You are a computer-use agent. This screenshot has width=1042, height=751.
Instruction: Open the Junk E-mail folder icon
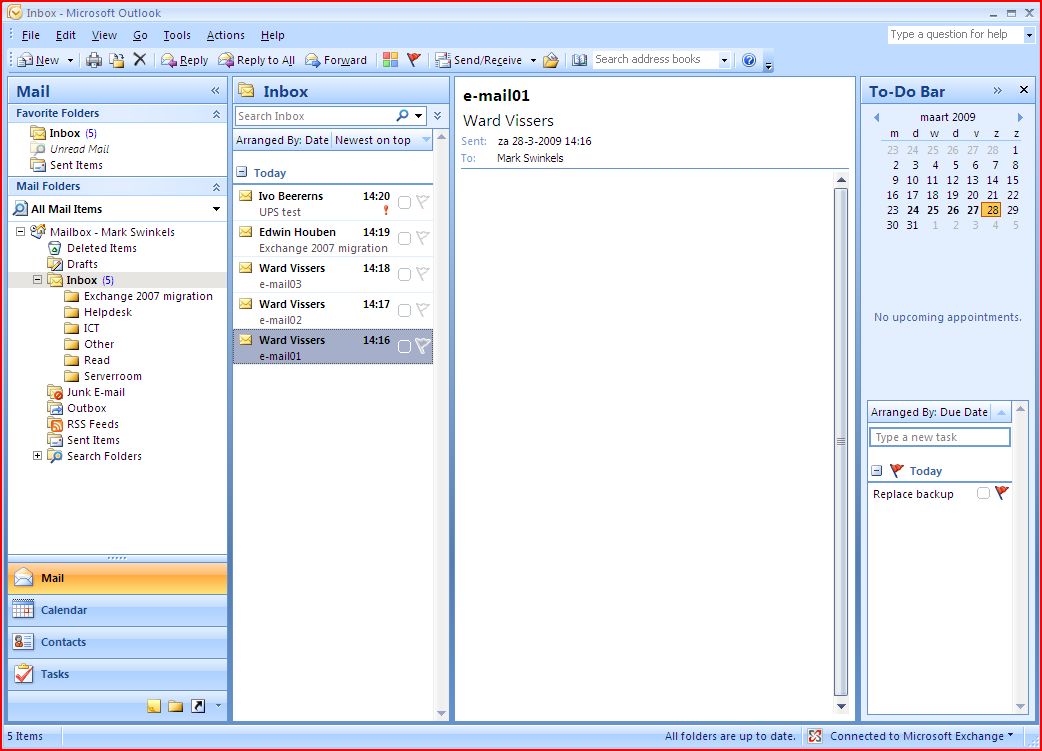(x=56, y=392)
